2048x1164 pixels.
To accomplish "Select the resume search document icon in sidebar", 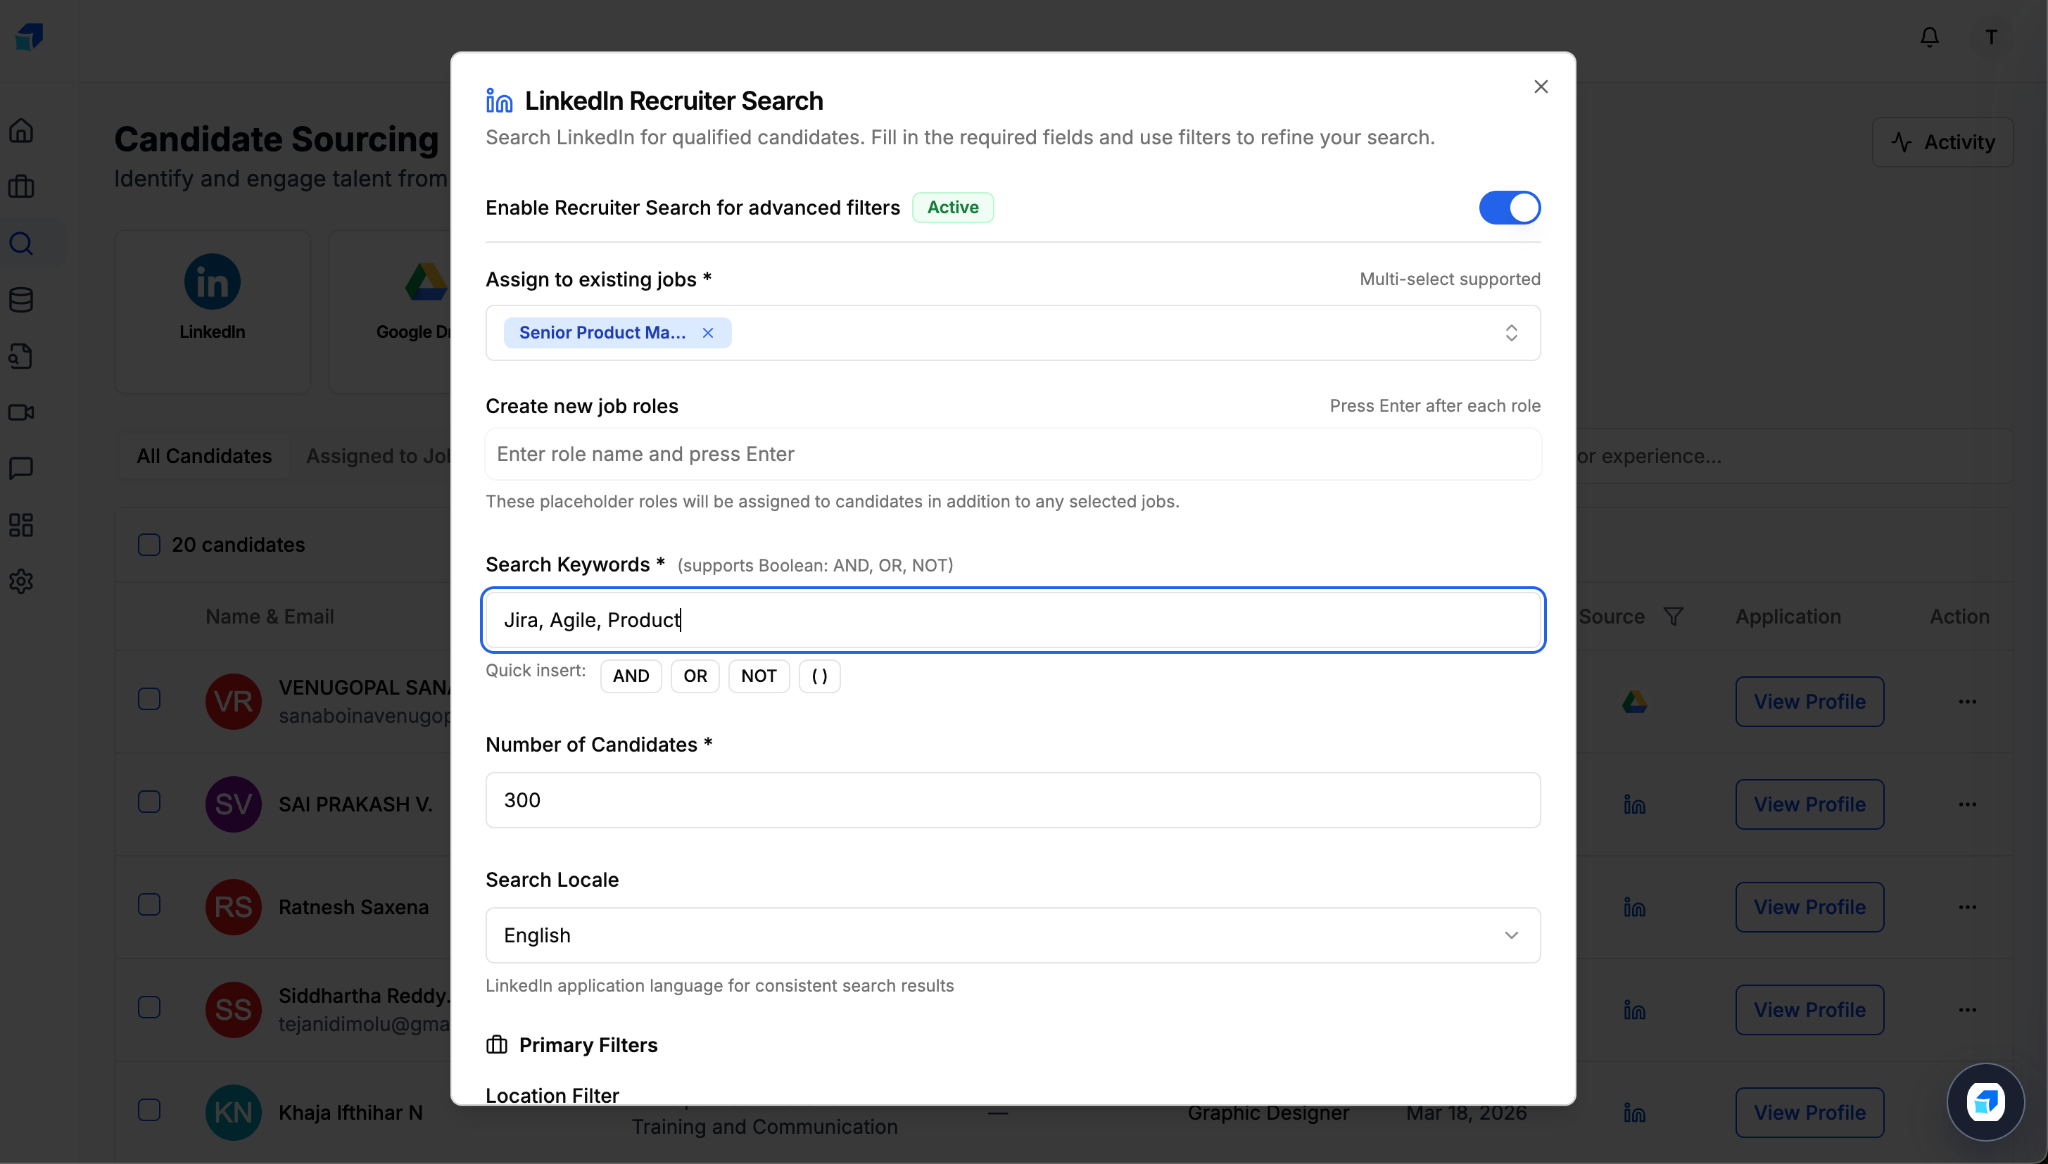I will (22, 356).
